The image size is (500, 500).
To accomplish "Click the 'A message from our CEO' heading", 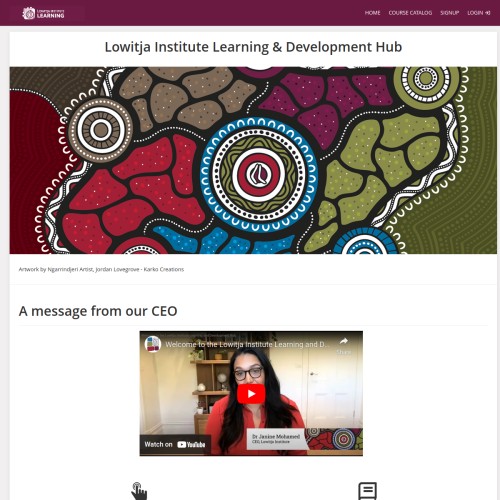I will tap(98, 311).
